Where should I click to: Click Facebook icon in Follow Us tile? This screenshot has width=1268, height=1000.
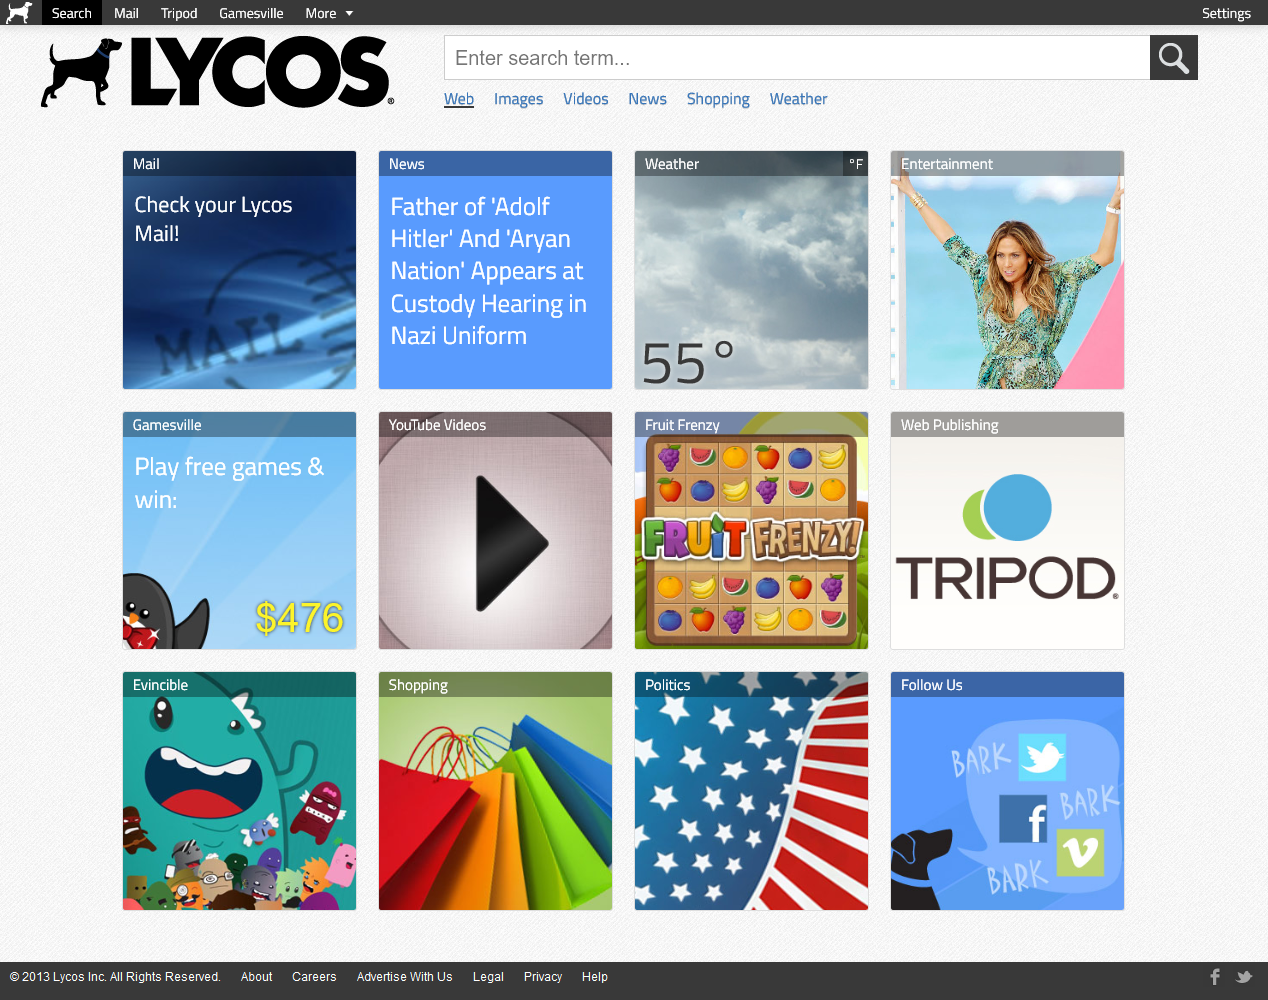[x=1024, y=819]
